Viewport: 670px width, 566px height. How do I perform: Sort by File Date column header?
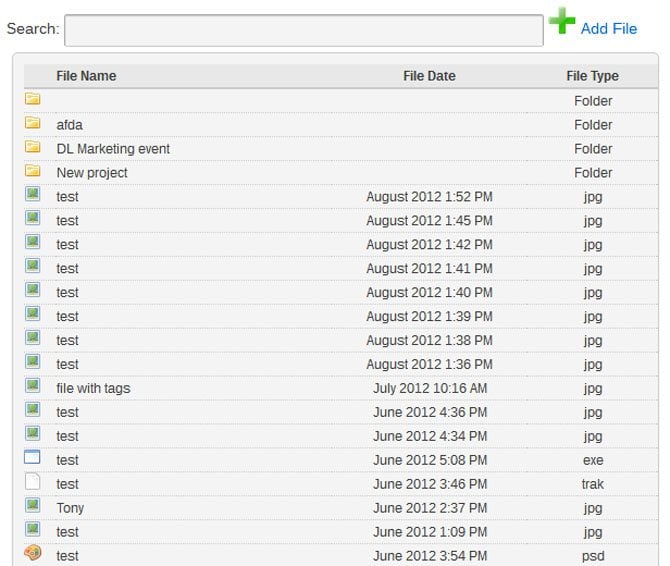429,76
